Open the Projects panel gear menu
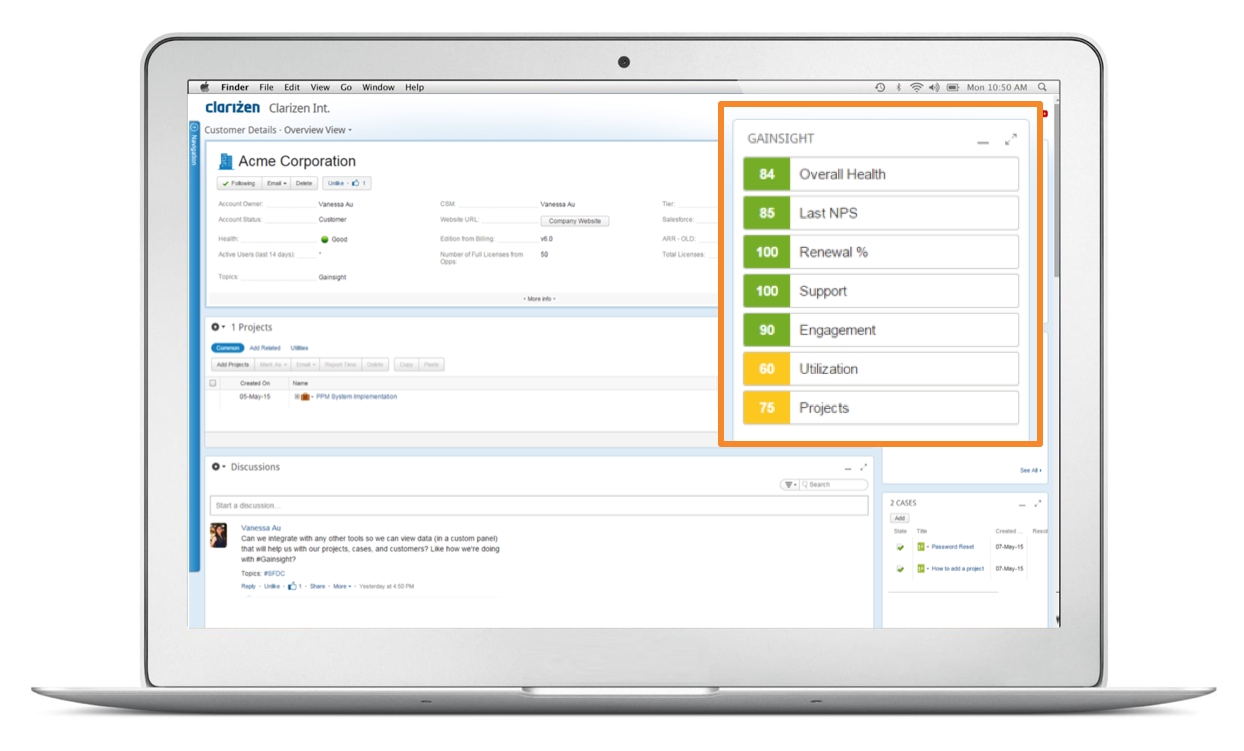 tap(218, 327)
